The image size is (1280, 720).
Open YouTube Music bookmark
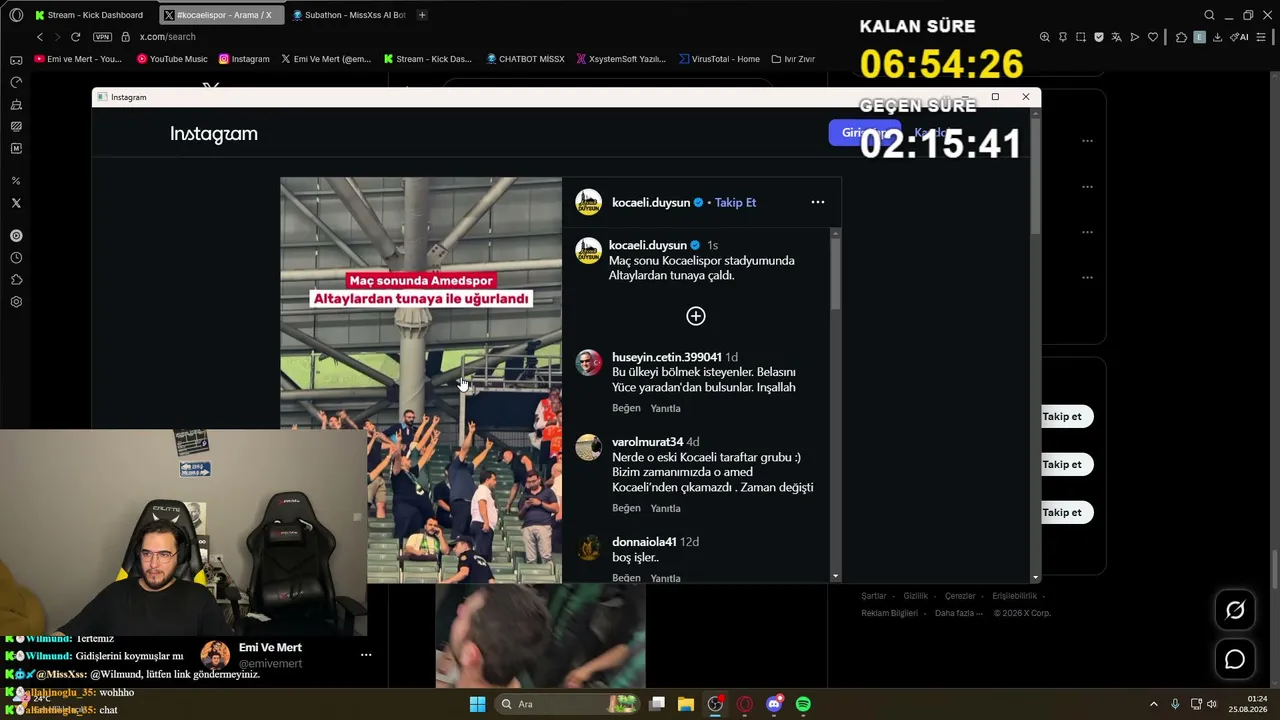point(172,59)
